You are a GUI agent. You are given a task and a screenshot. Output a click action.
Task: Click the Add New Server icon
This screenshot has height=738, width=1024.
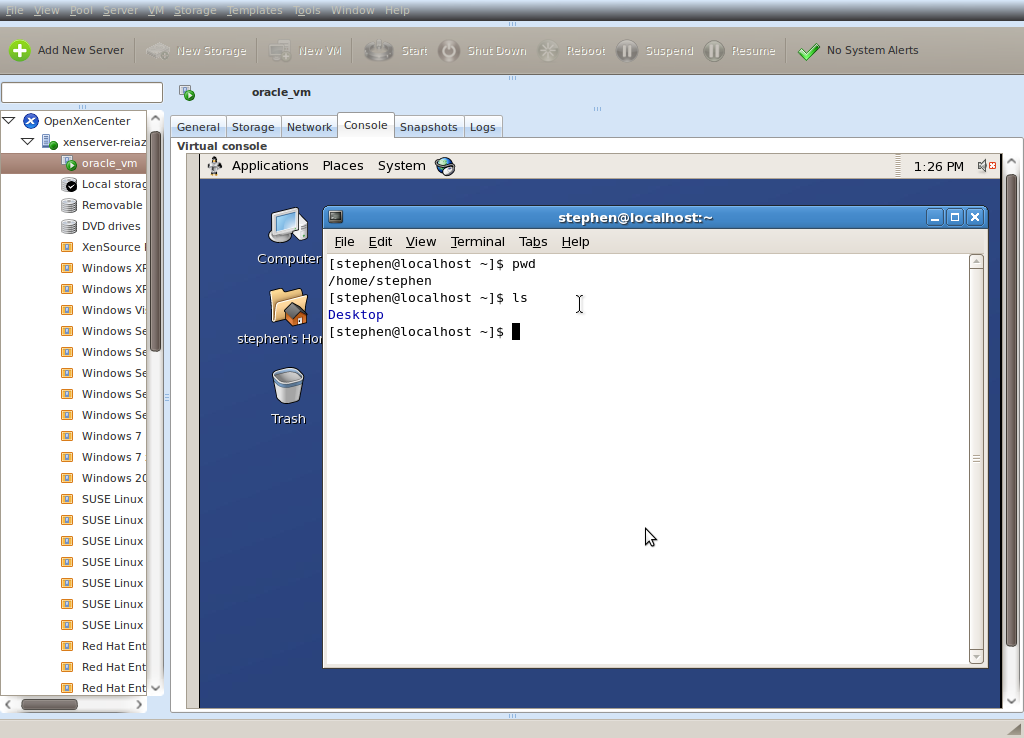20,51
